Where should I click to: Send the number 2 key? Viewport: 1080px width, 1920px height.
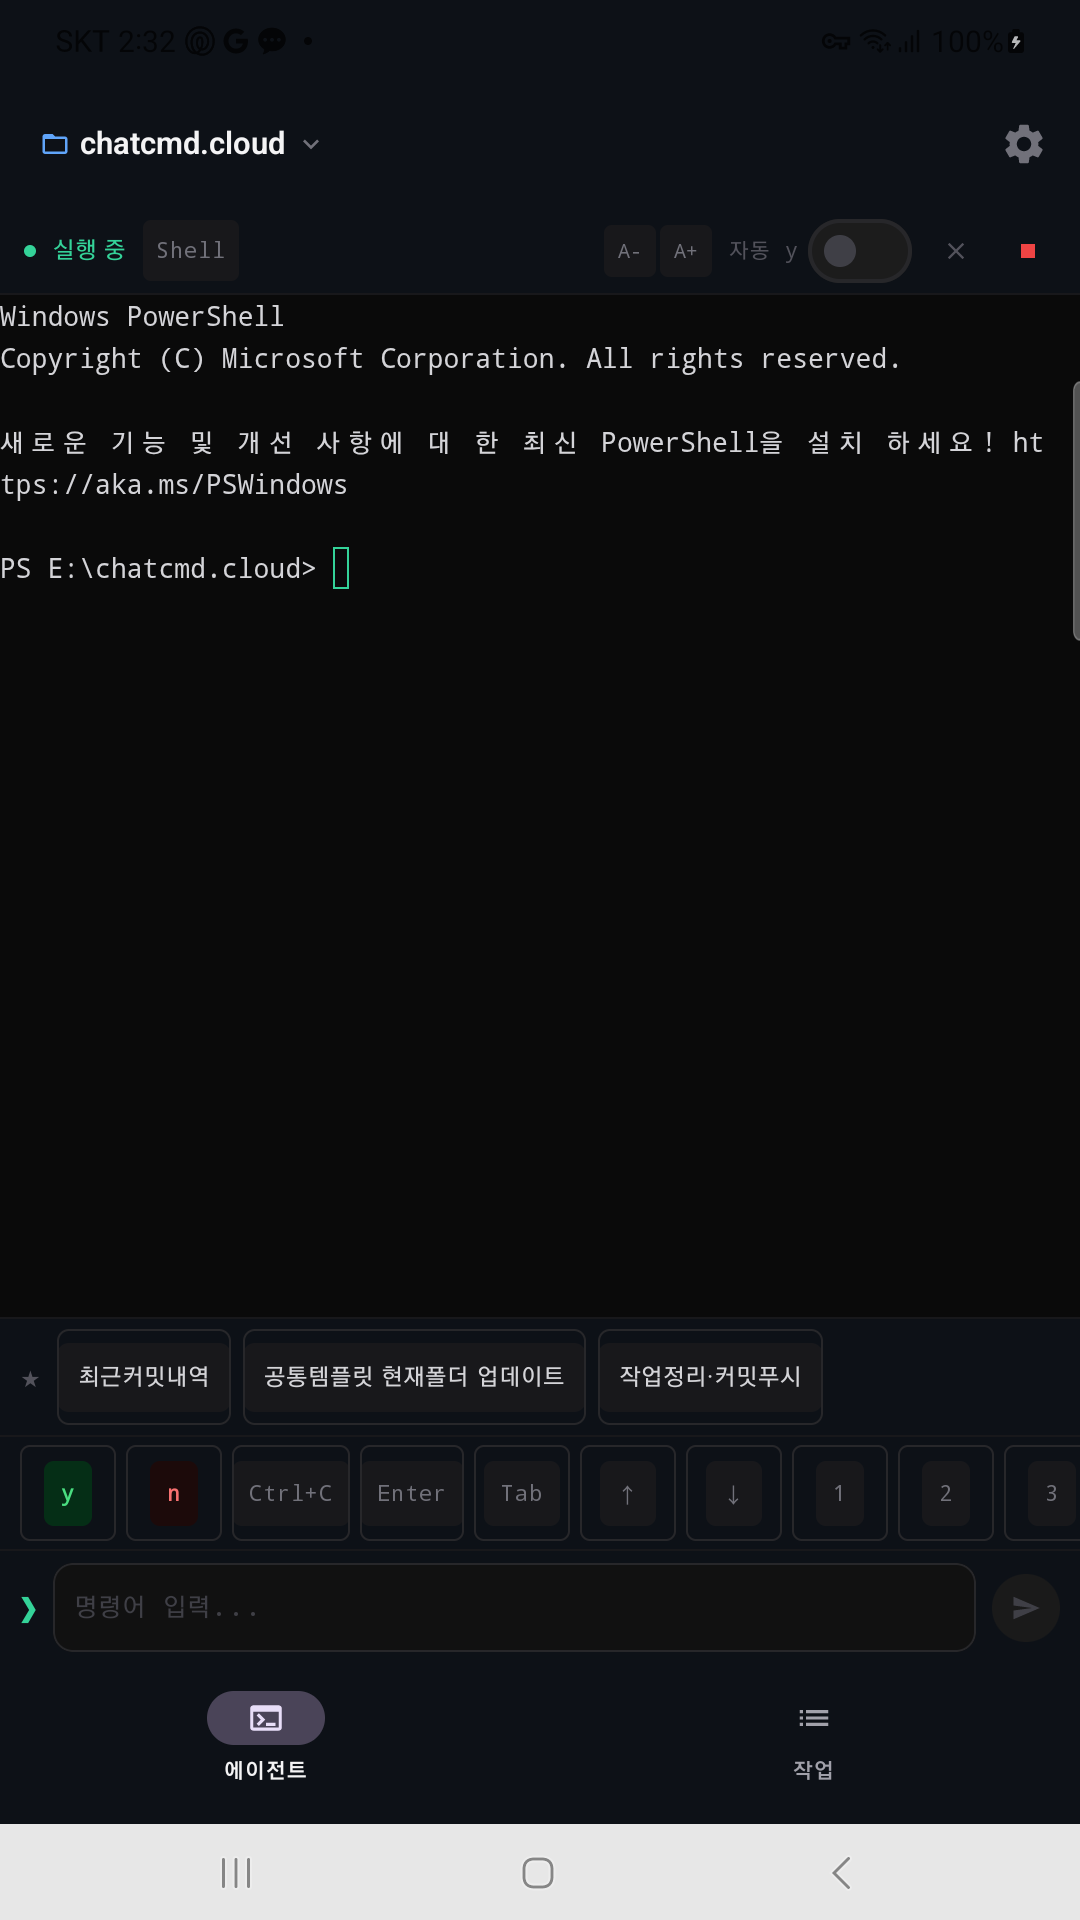[946, 1493]
